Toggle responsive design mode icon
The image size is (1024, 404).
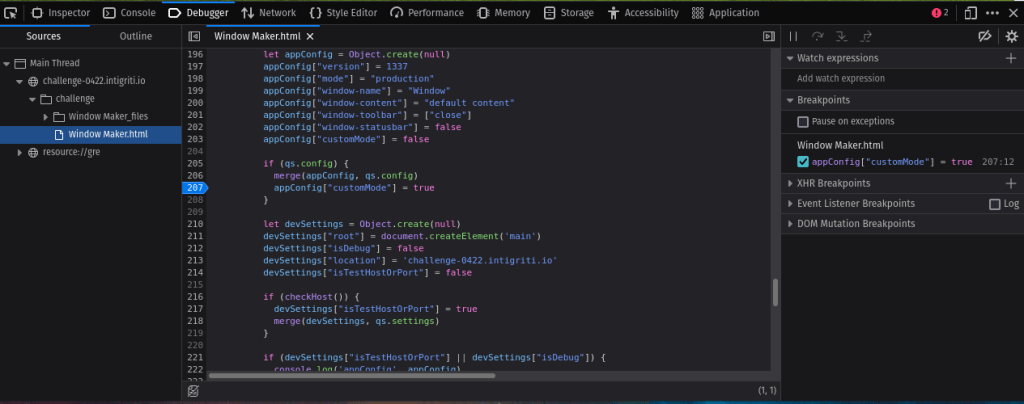970,13
